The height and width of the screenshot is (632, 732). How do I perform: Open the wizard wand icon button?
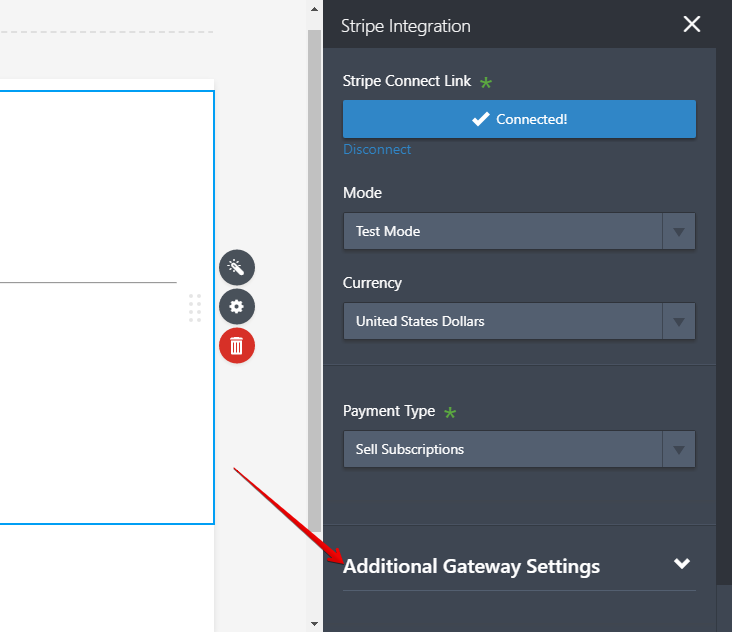click(237, 267)
